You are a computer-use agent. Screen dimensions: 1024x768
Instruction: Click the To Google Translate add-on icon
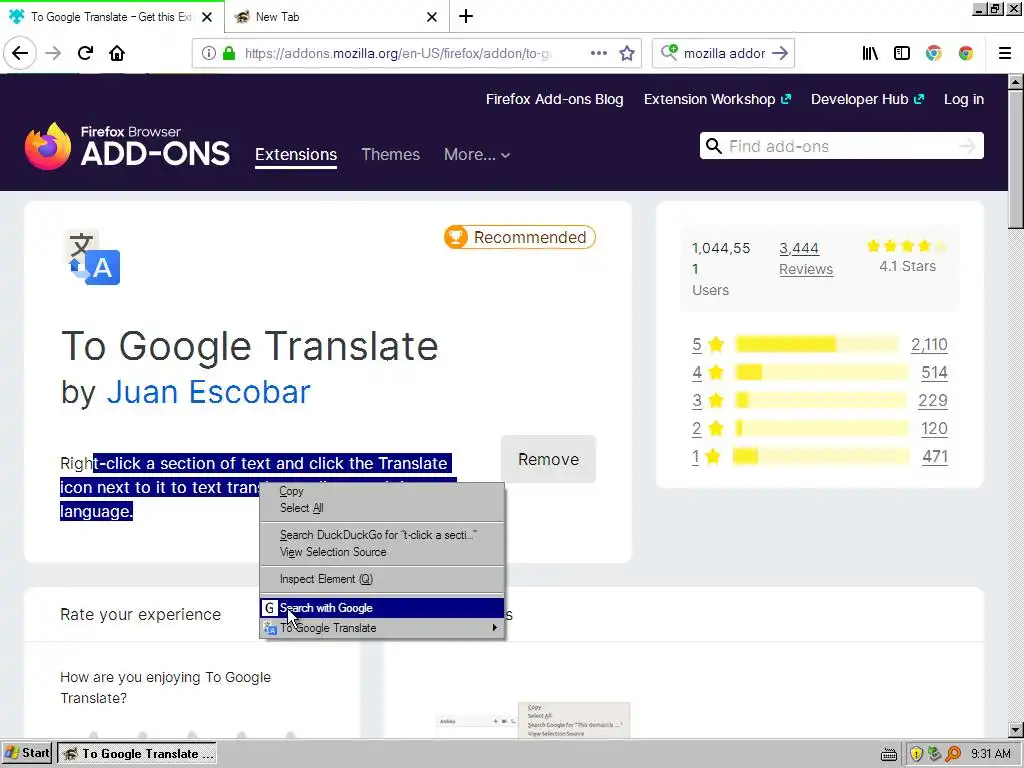(x=92, y=257)
